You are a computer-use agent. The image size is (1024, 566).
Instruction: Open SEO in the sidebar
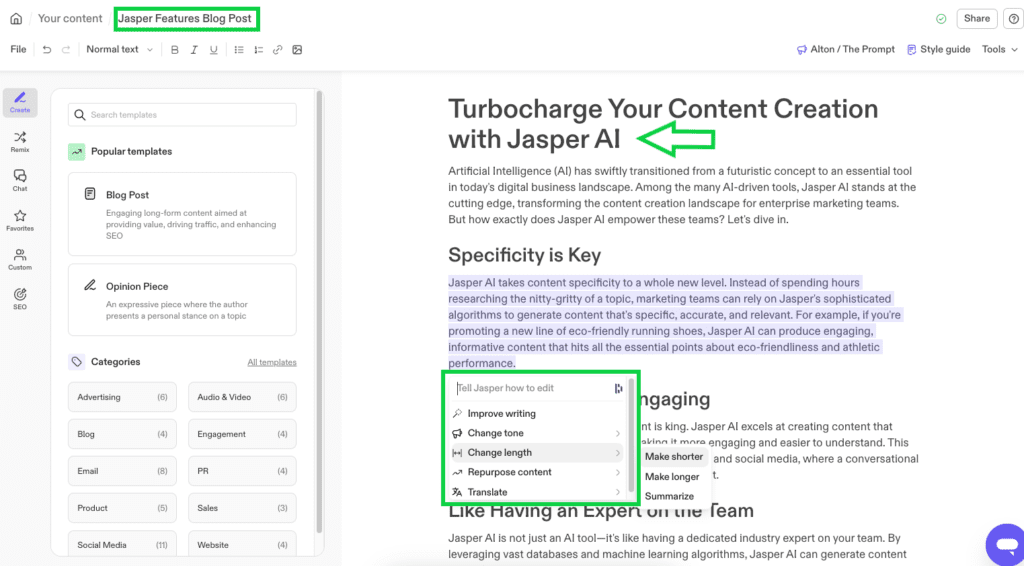(20, 299)
